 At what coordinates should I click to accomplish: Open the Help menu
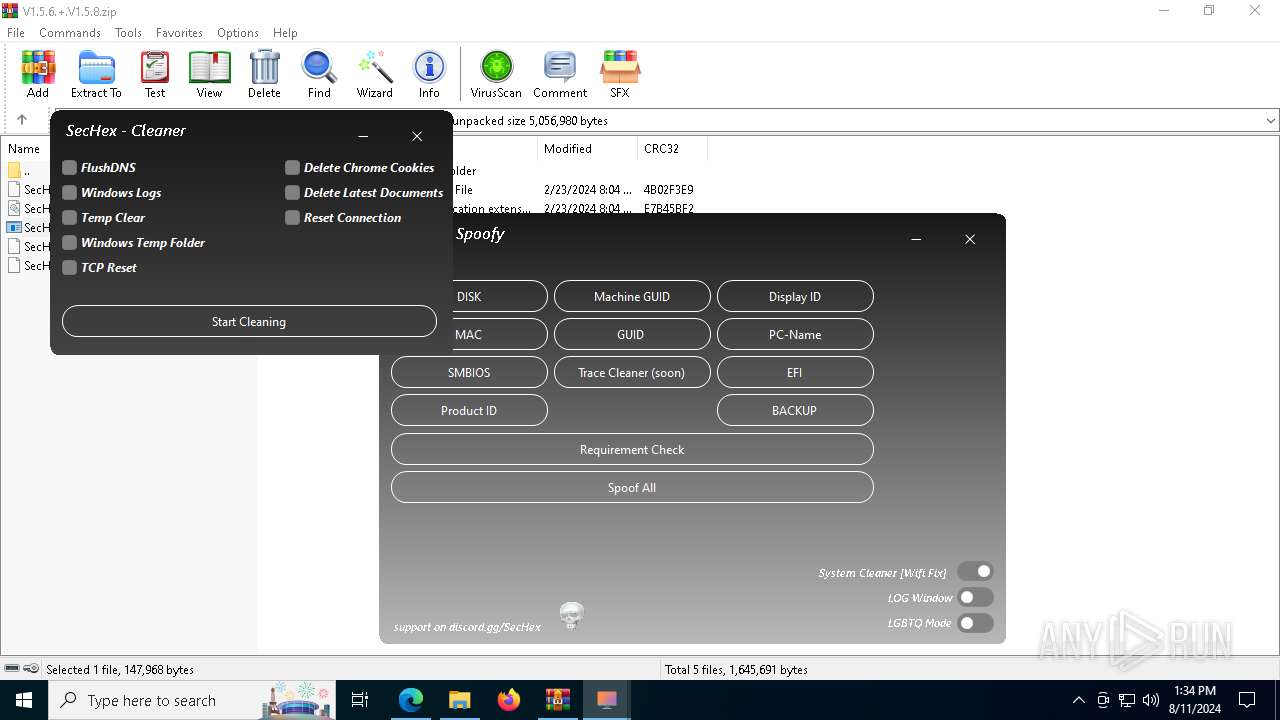tap(285, 33)
